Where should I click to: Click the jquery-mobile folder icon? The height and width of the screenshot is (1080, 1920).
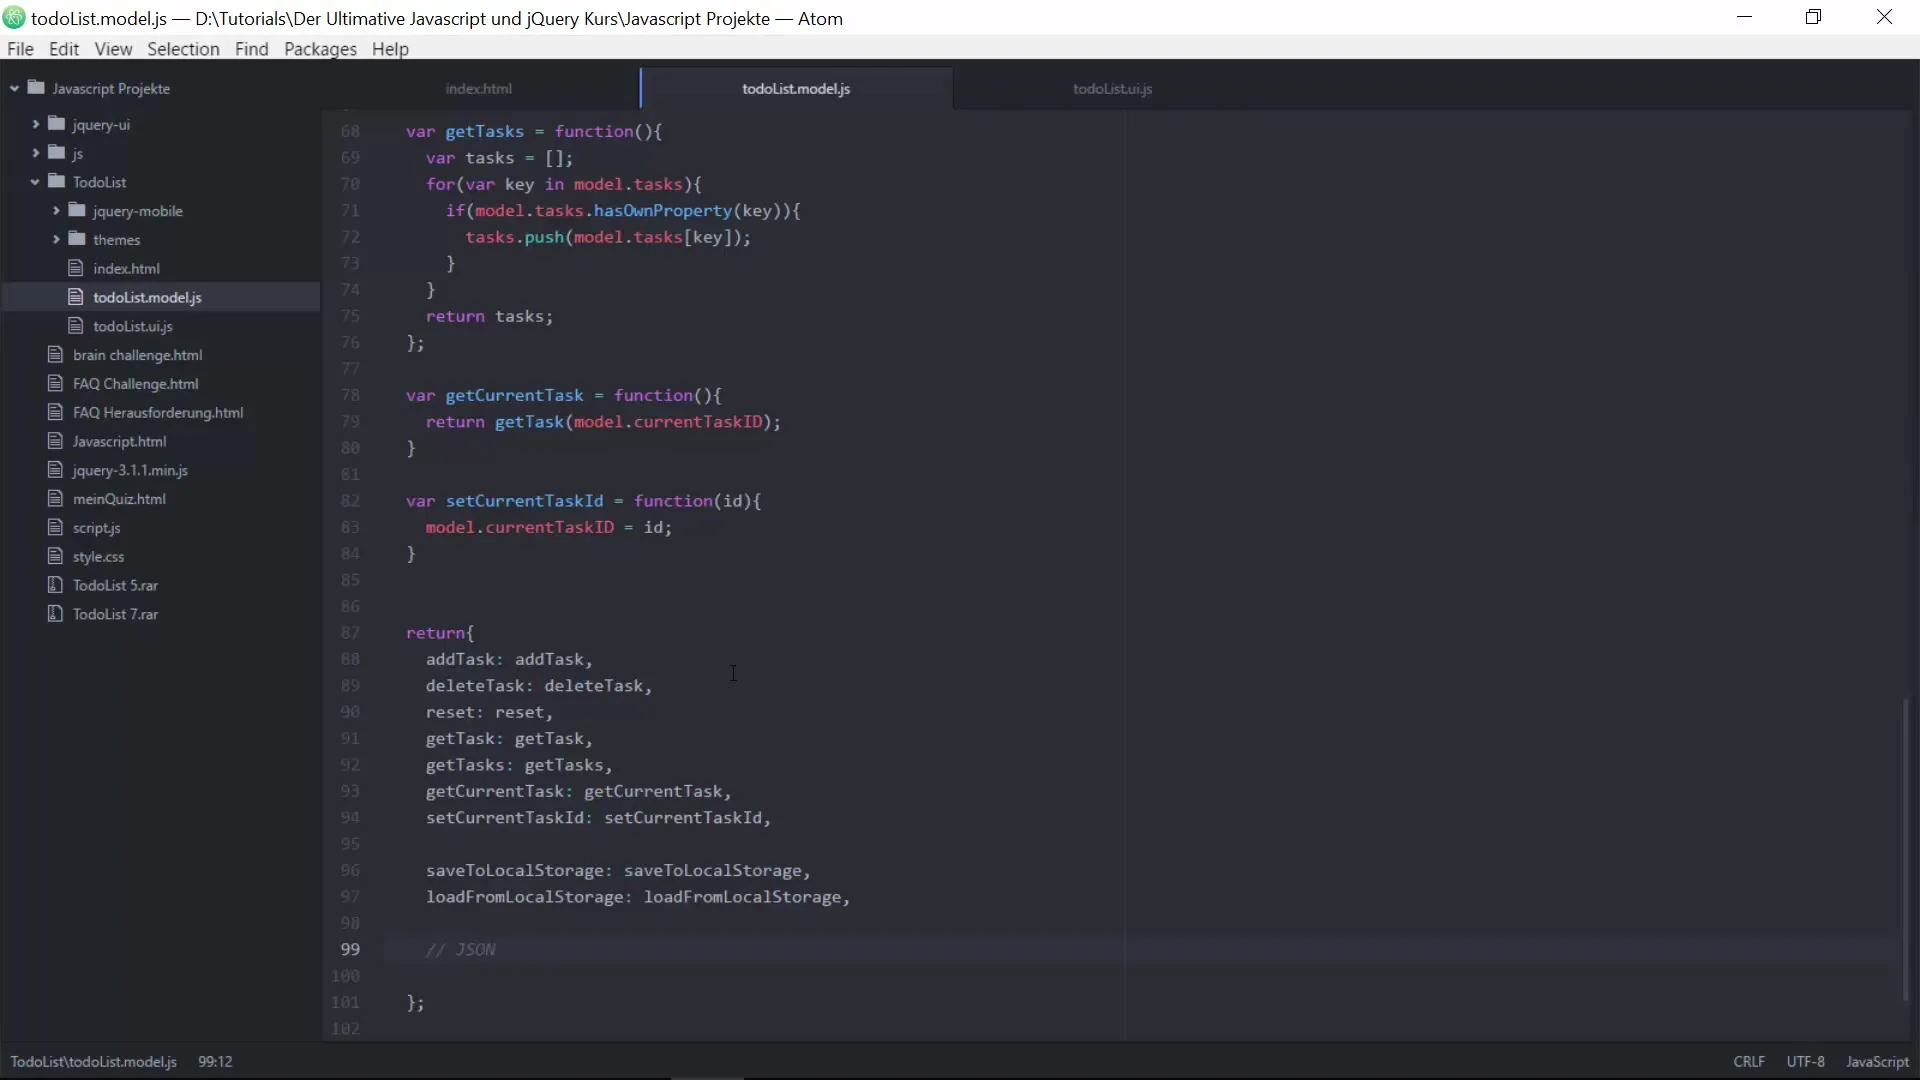point(77,211)
